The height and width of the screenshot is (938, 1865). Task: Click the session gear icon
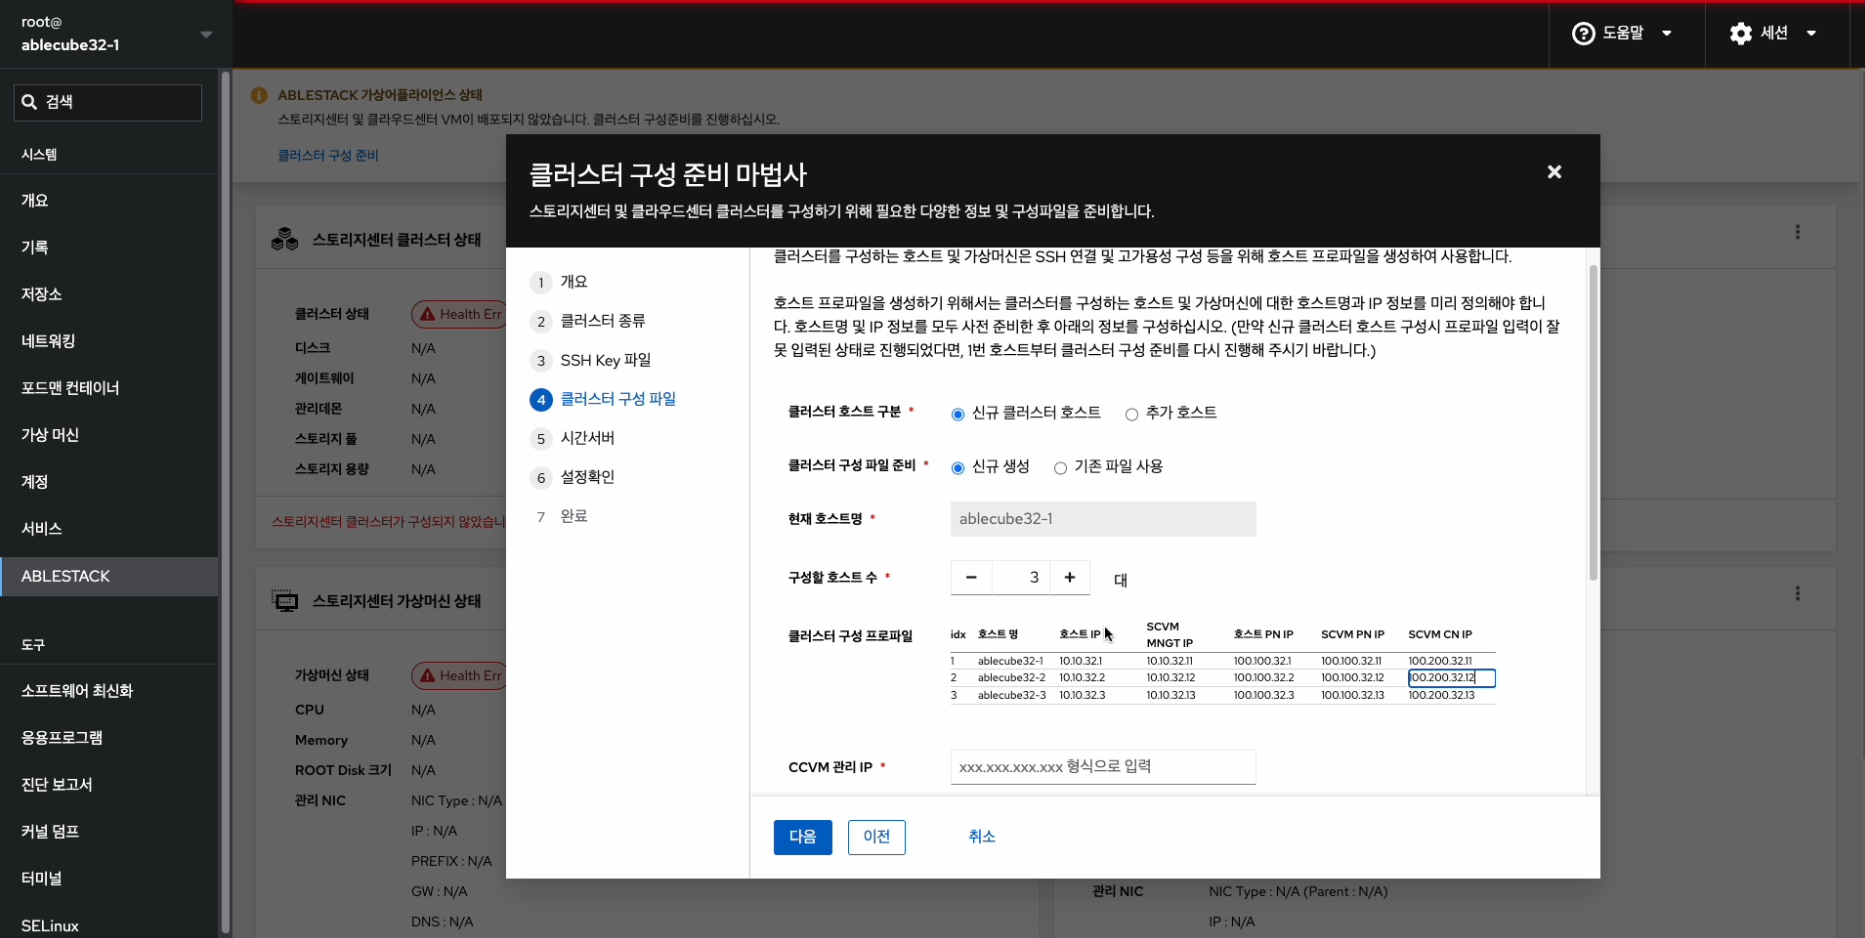[x=1741, y=34]
